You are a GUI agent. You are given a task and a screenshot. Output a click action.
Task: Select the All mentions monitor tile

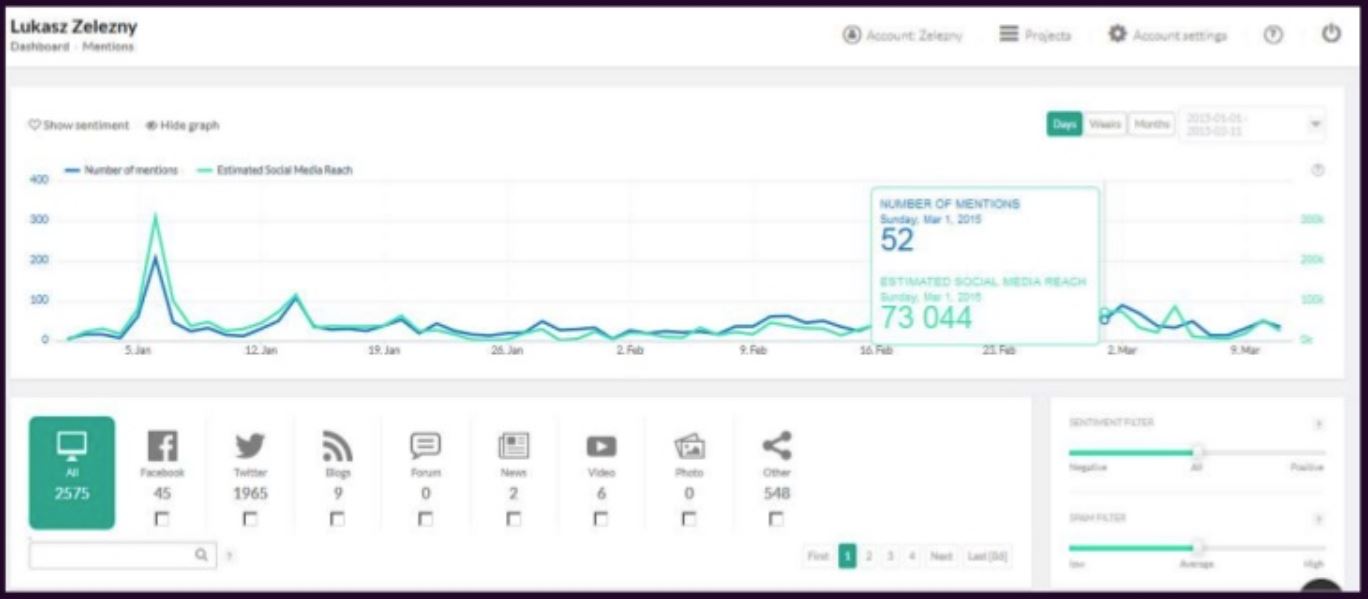72,473
